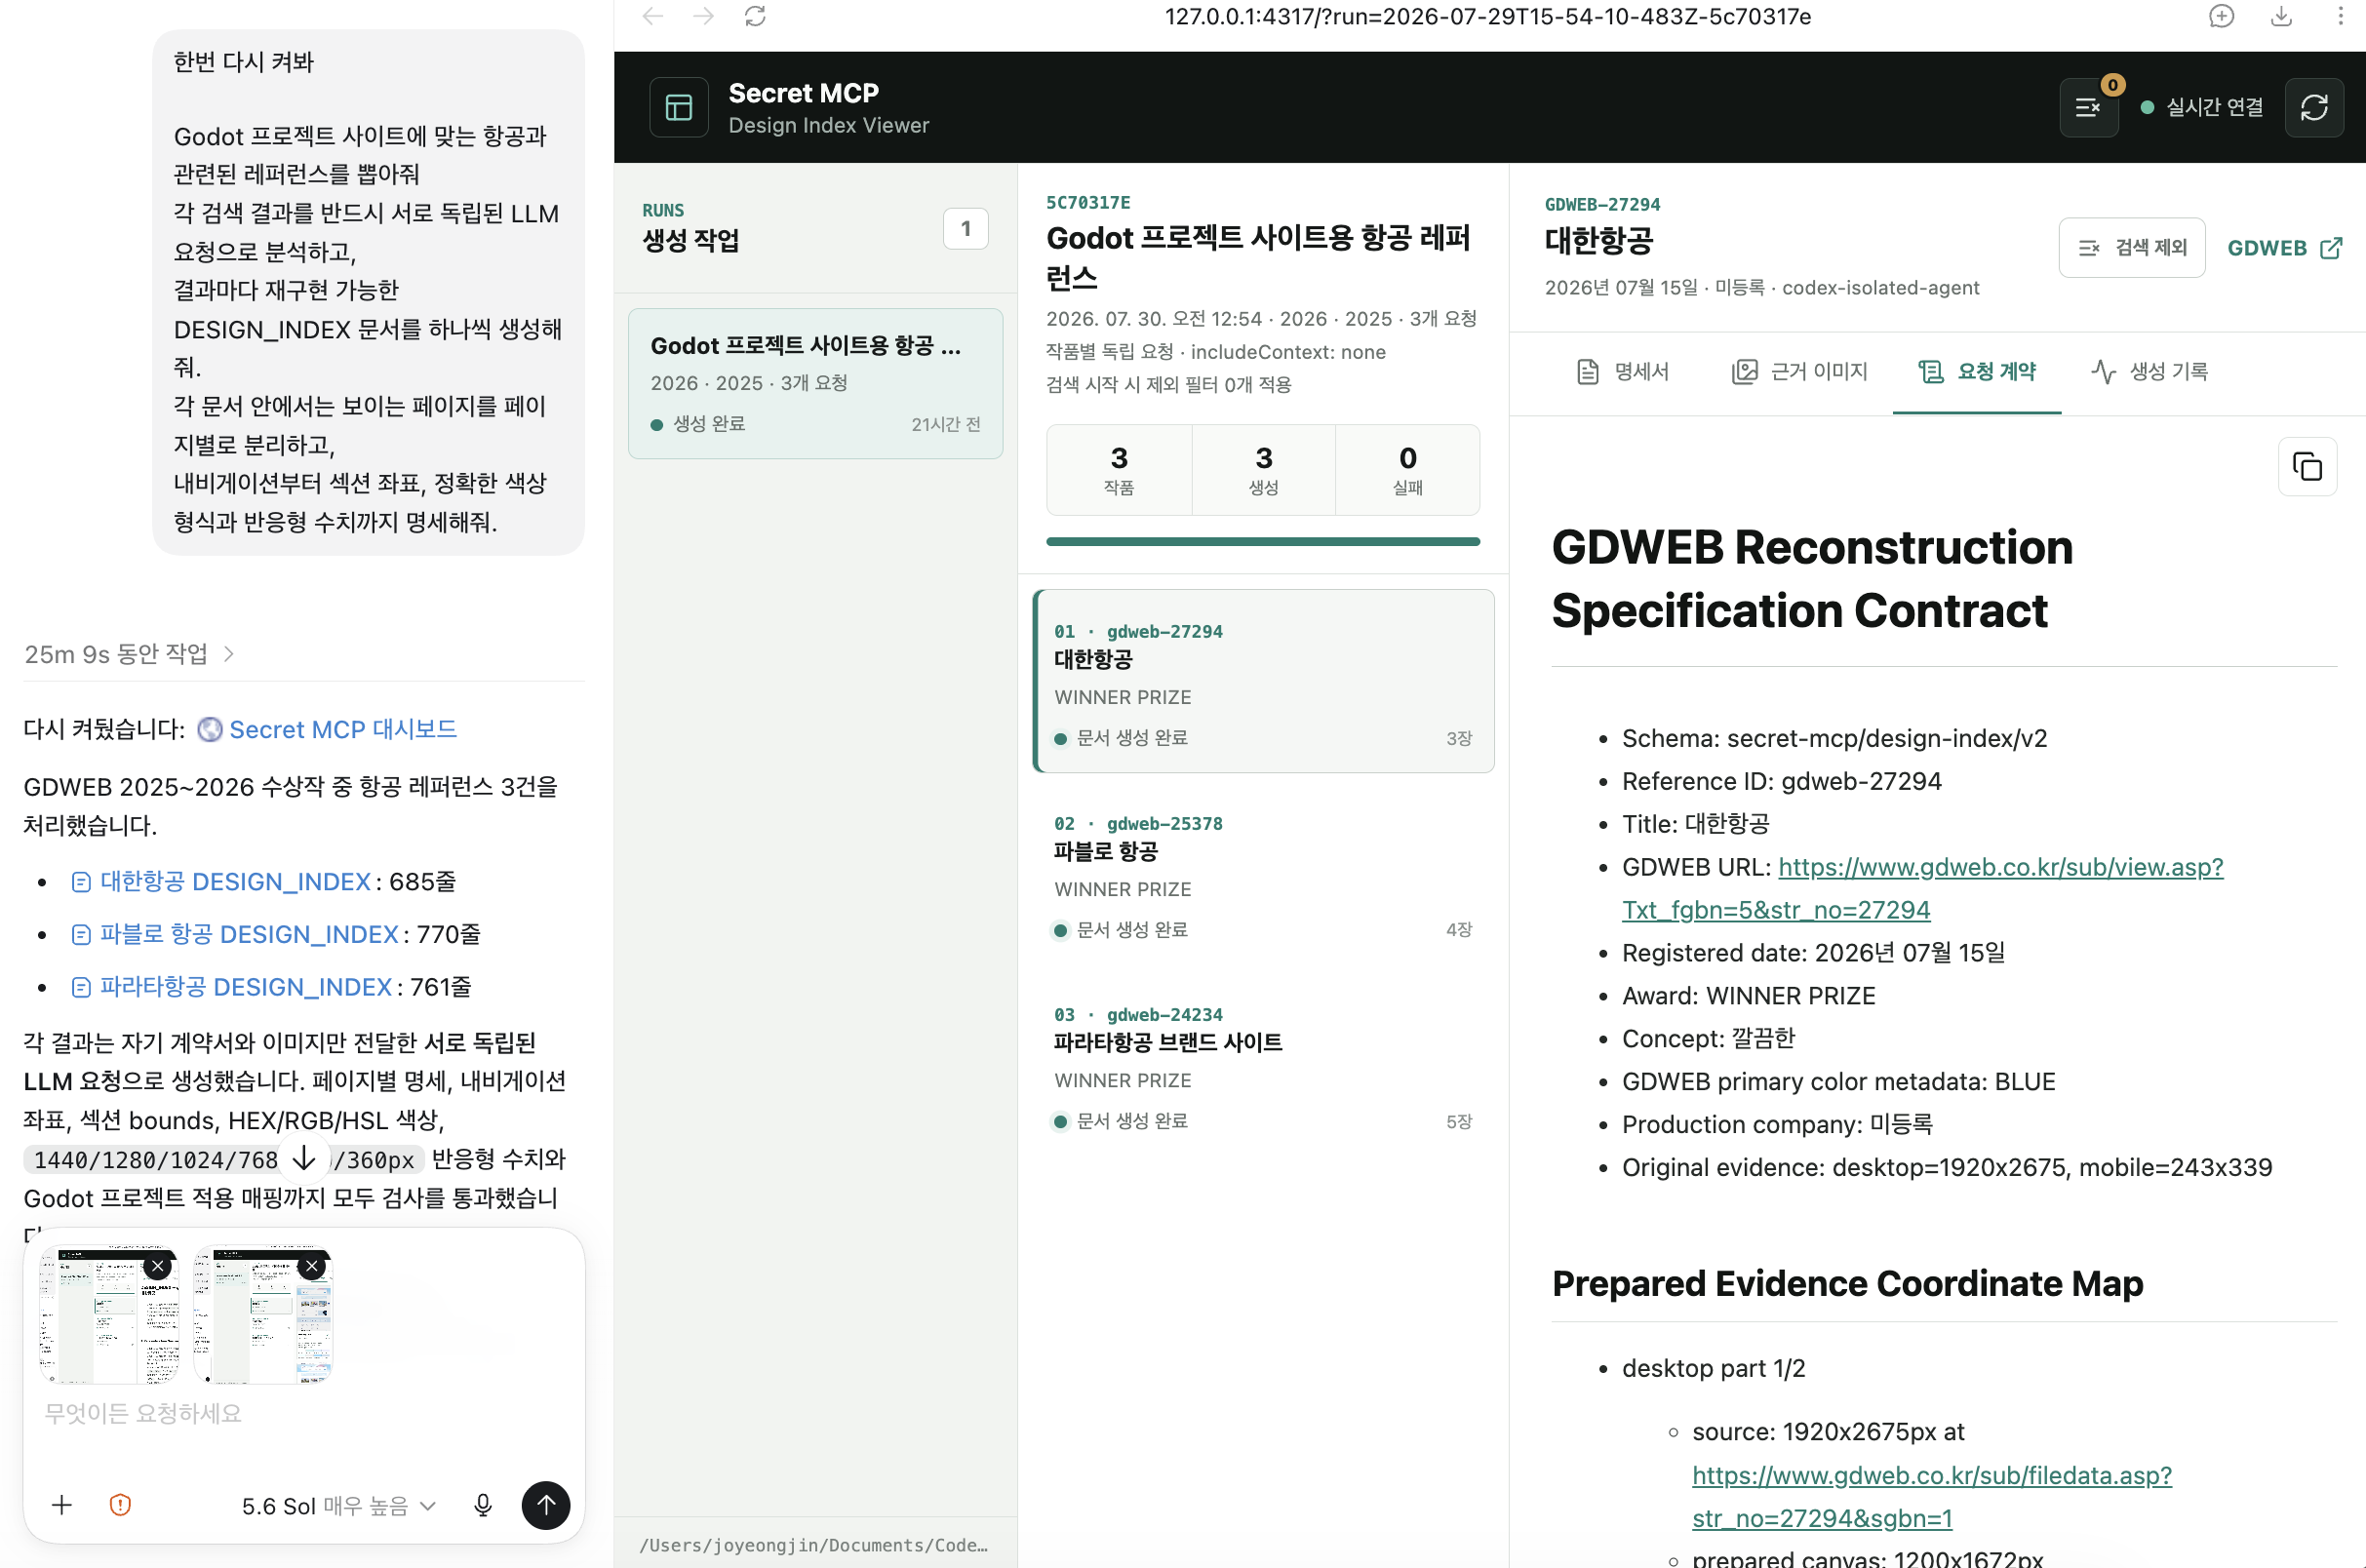Click the 3 작품 stat cell

click(x=1119, y=470)
